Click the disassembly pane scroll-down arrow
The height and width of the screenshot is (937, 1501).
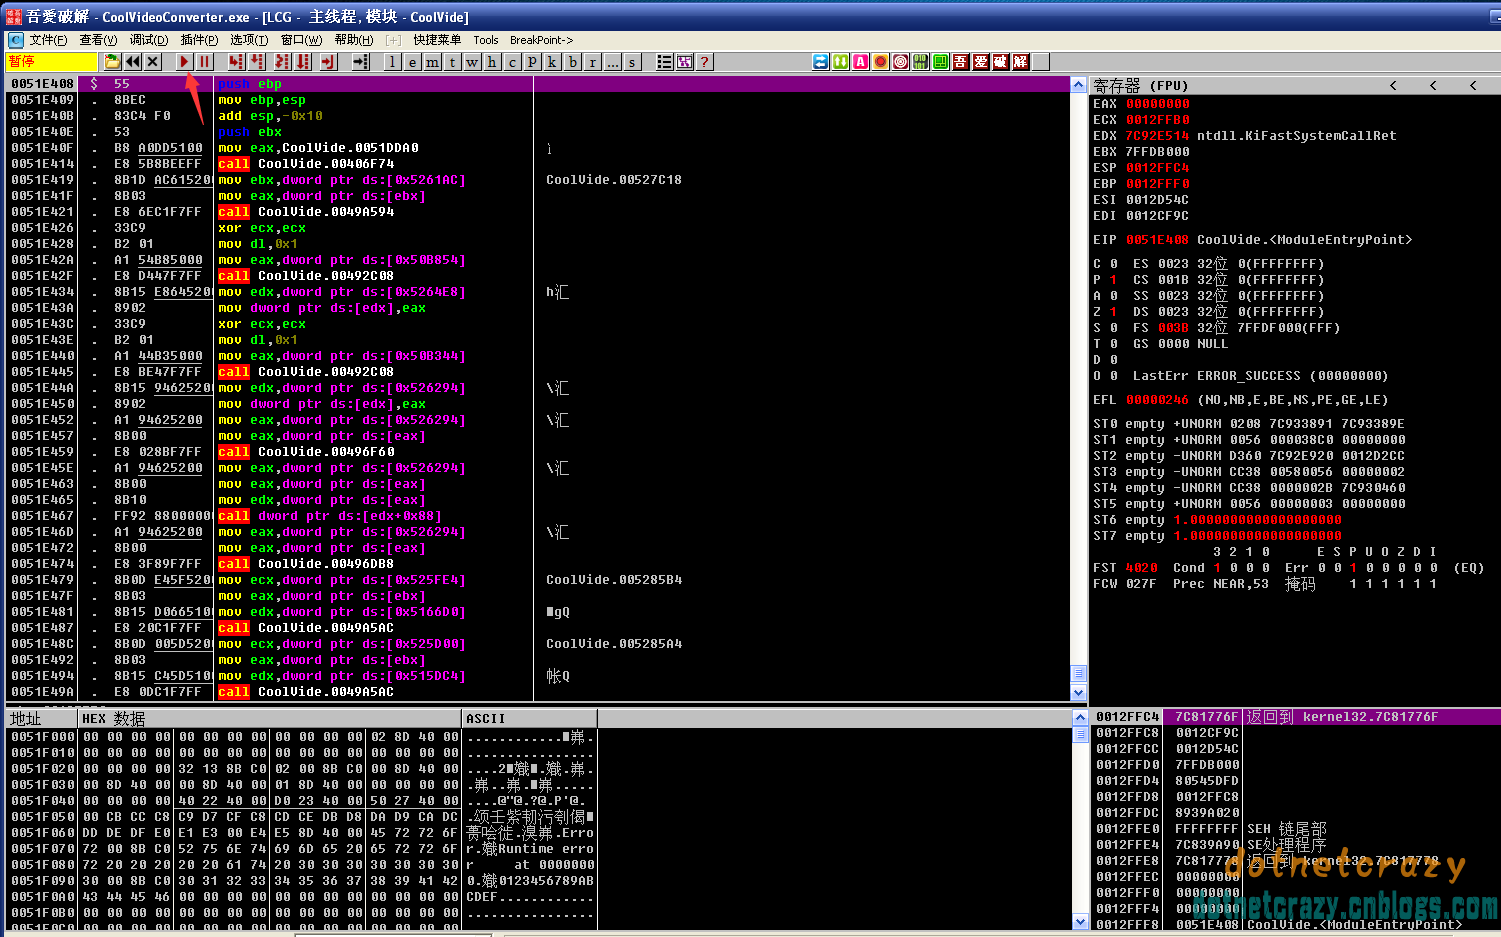(1078, 692)
